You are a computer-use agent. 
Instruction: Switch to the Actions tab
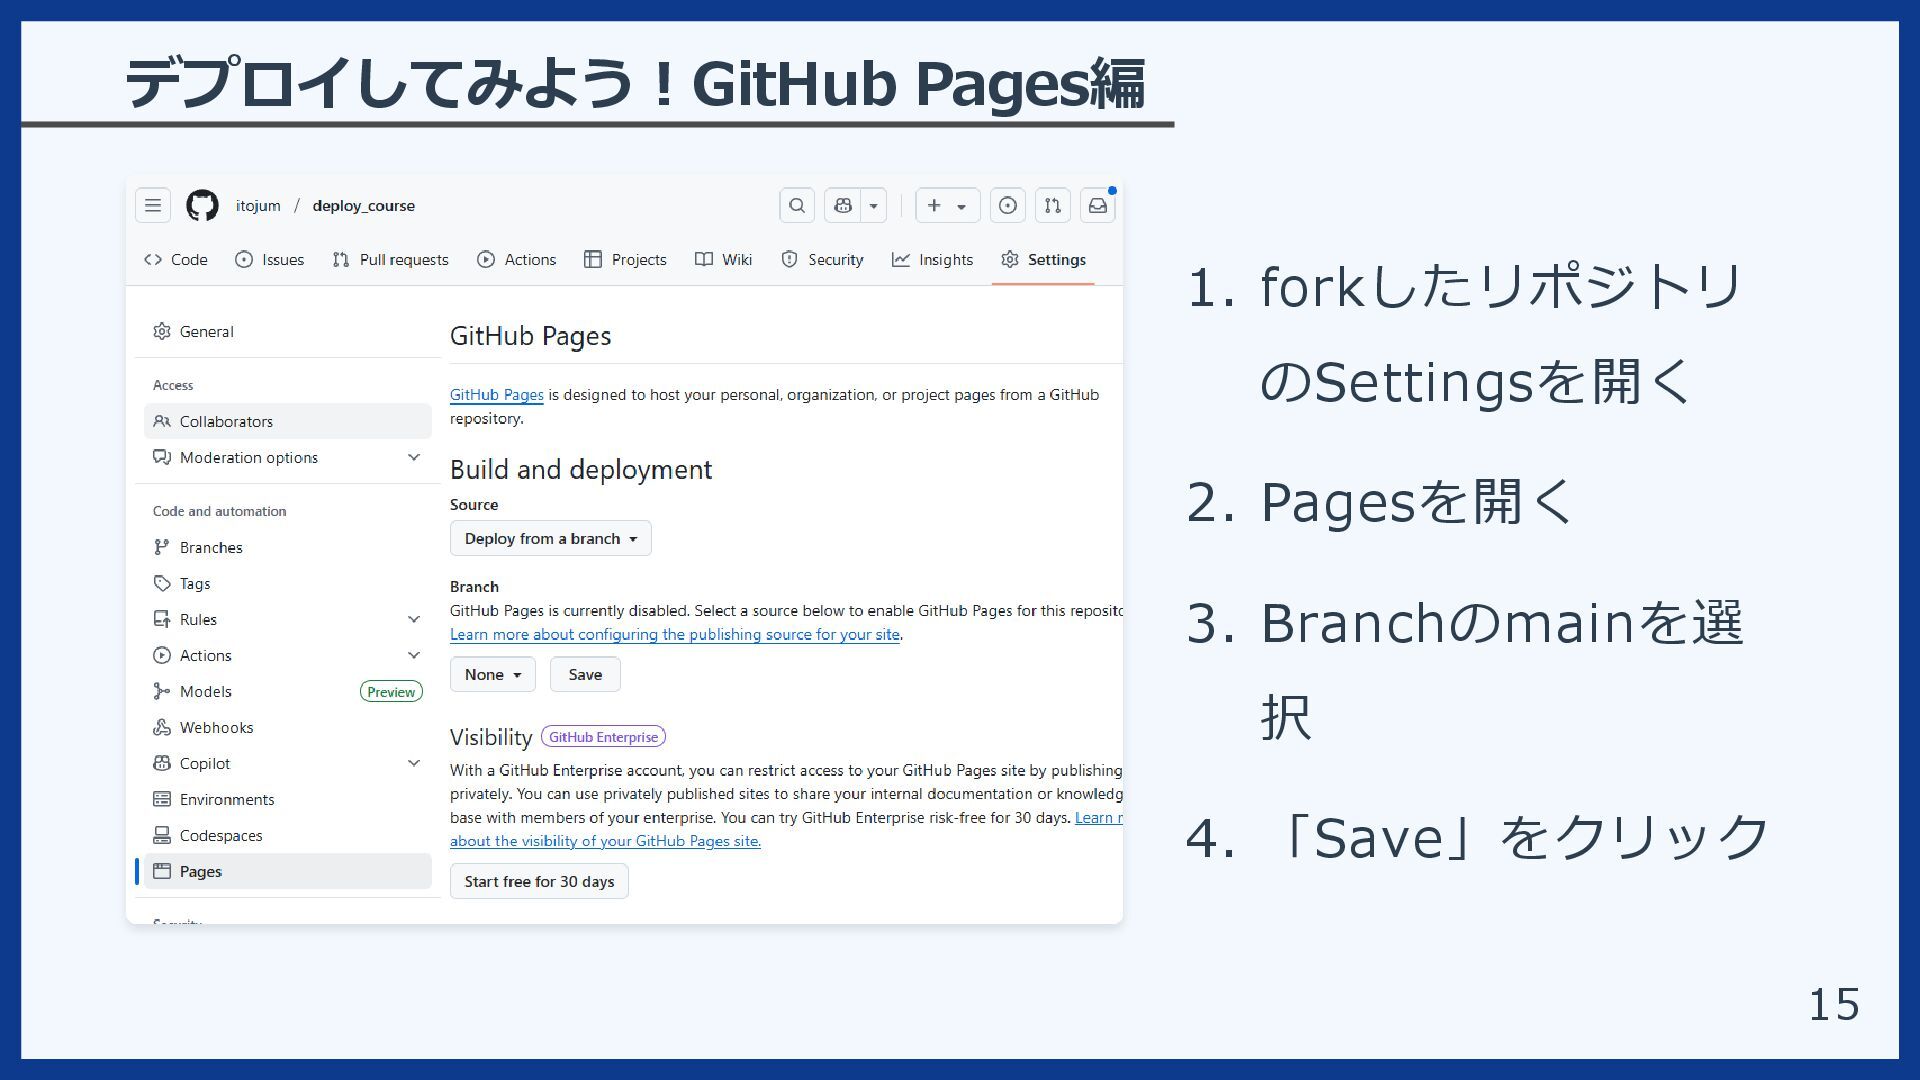click(517, 260)
